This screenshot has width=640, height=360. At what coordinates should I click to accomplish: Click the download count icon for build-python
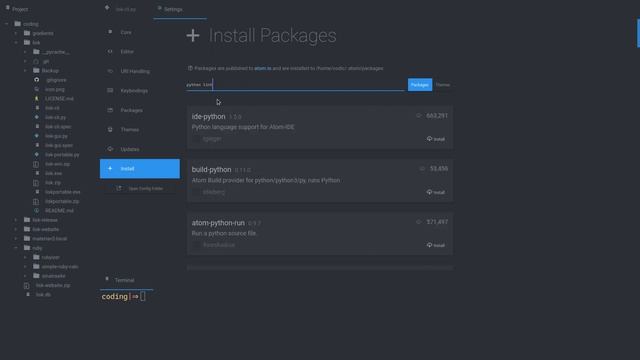(422, 169)
